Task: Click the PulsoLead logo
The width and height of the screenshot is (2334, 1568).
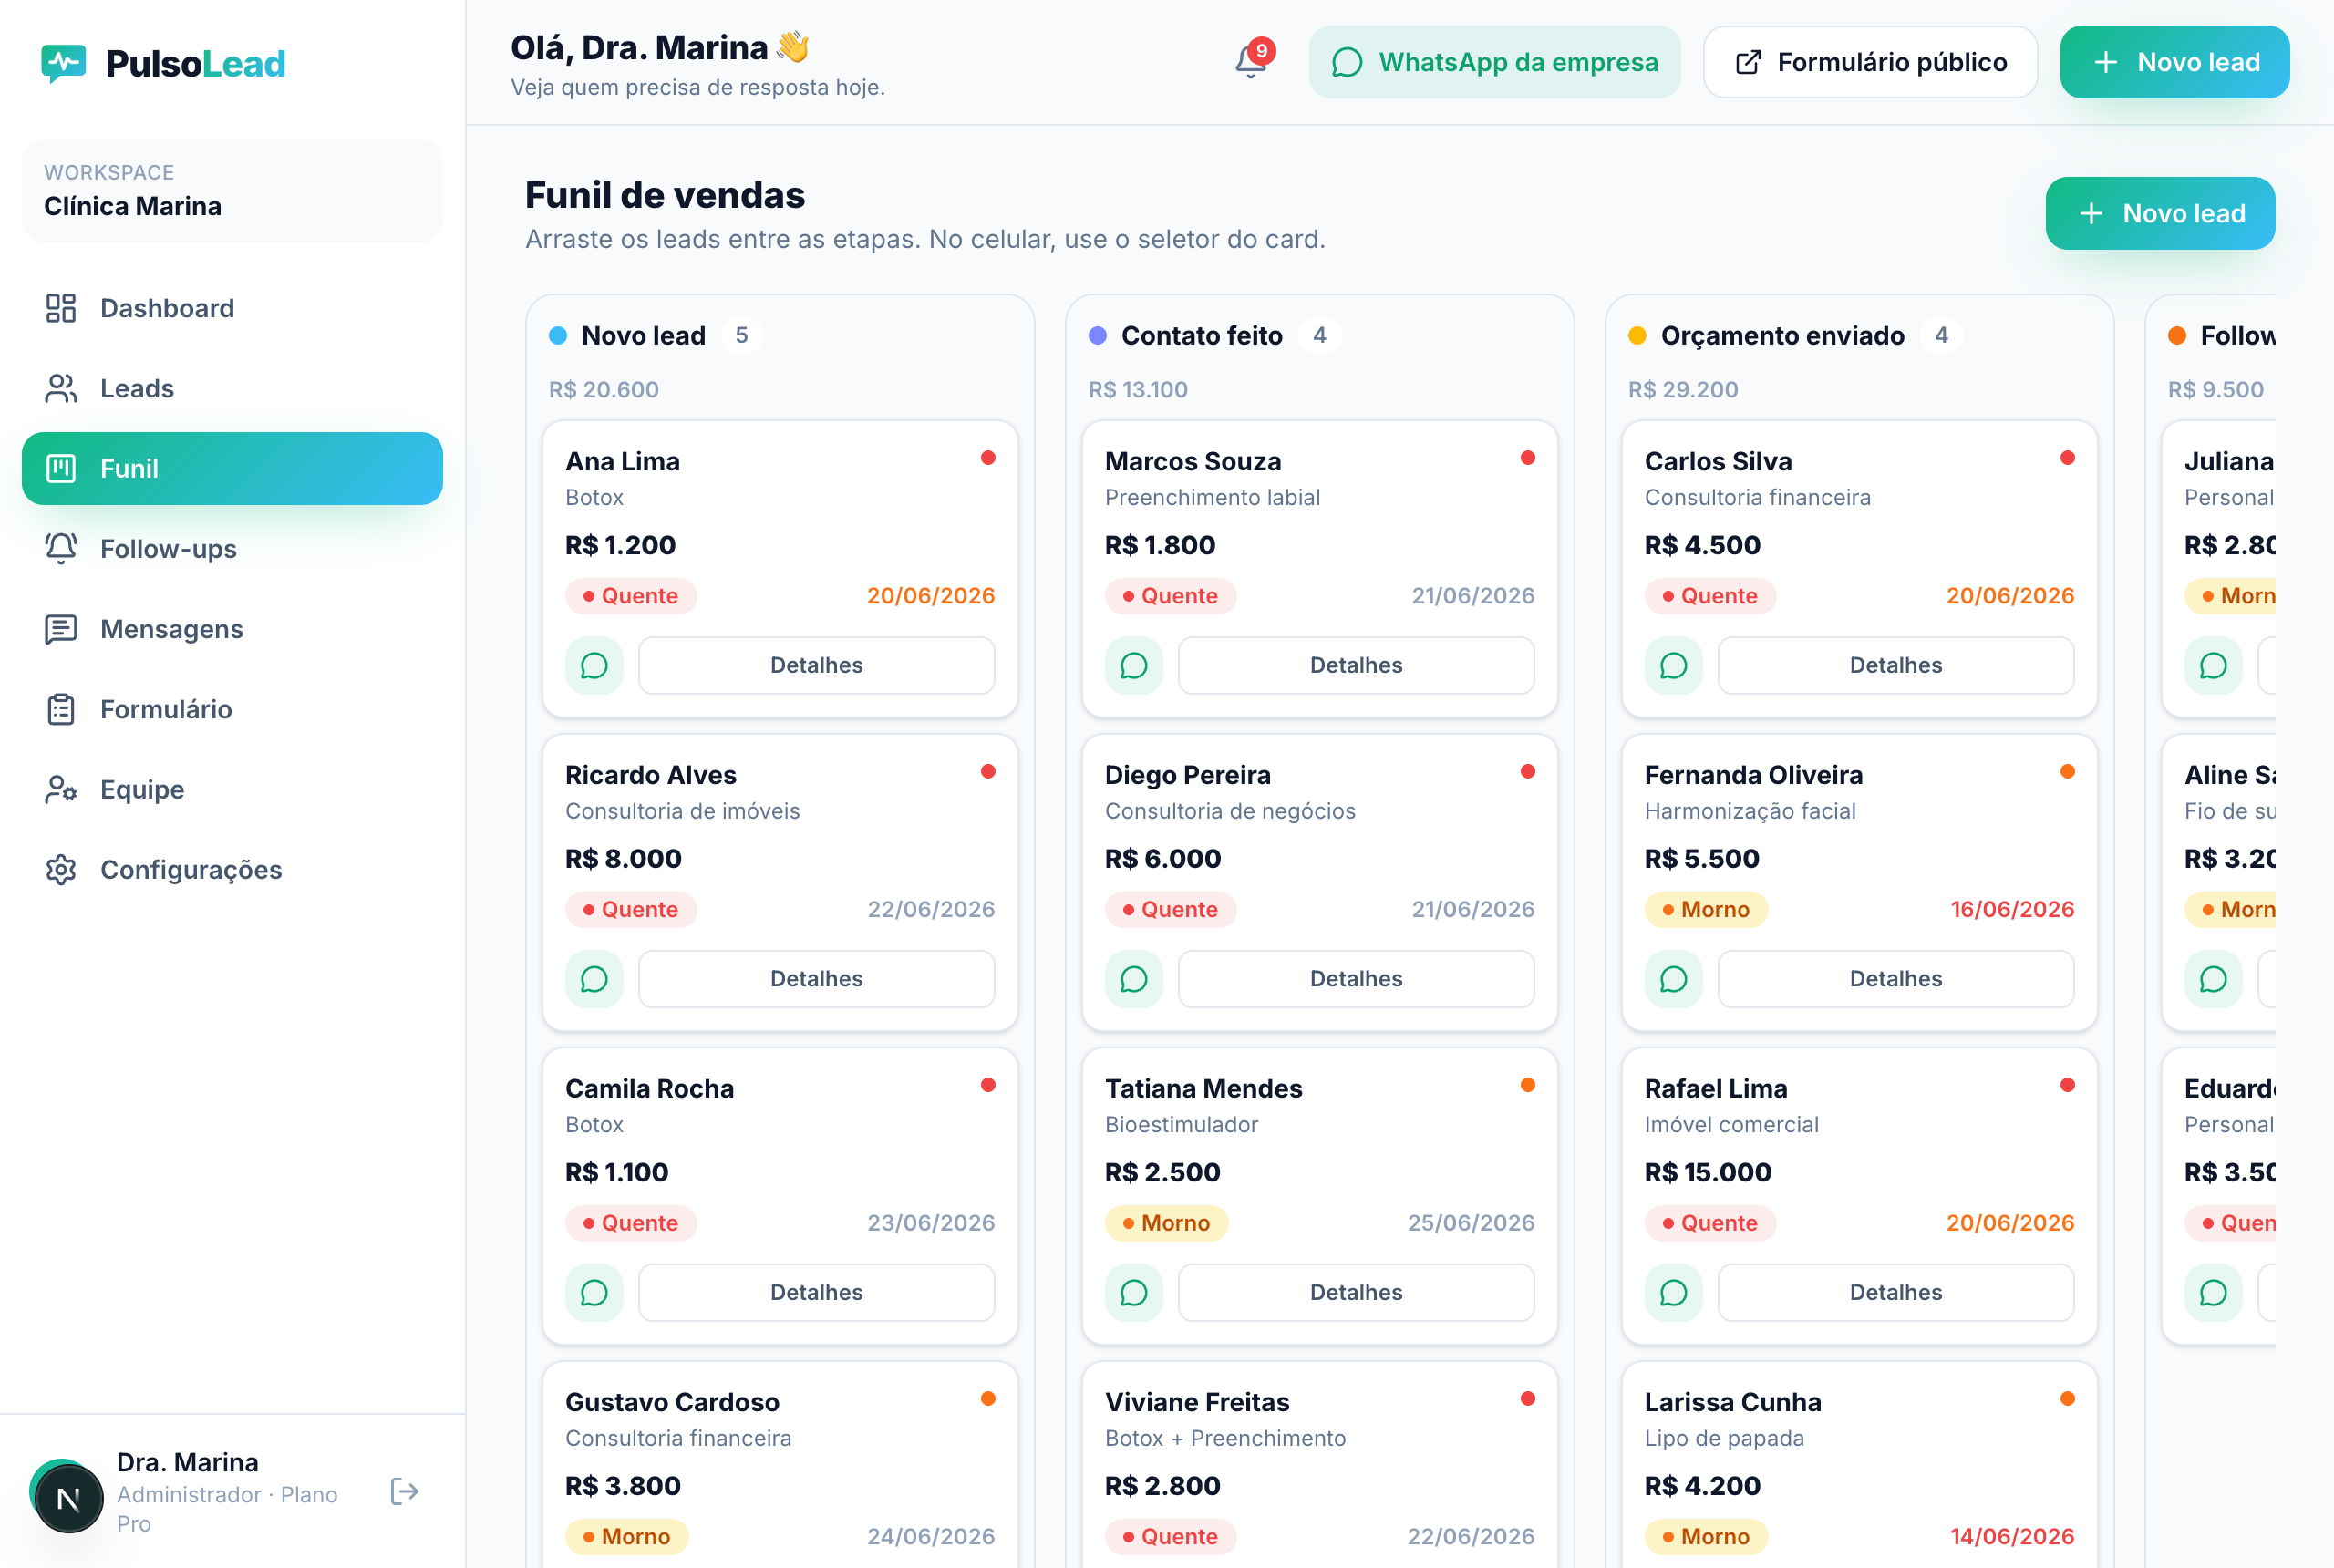Action: [163, 63]
